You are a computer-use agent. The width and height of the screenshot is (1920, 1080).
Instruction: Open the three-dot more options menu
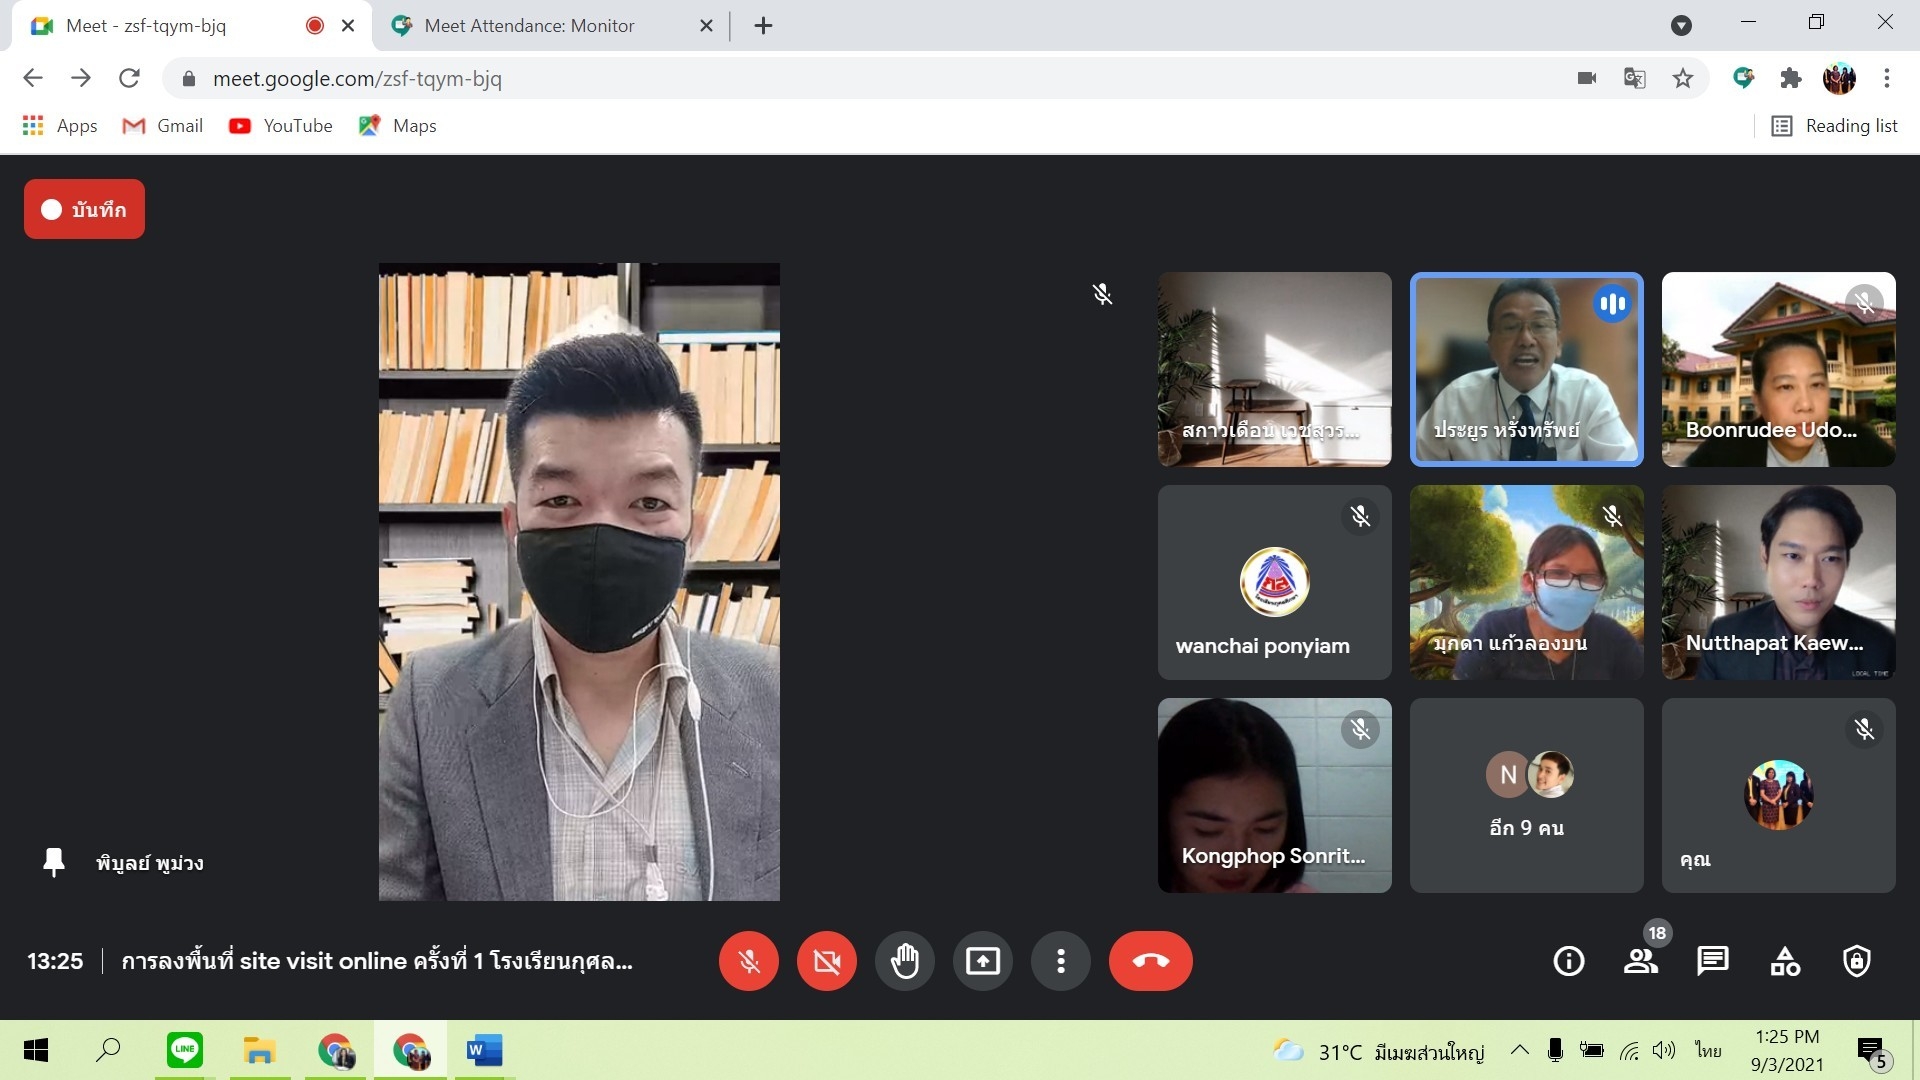pyautogui.click(x=1061, y=961)
